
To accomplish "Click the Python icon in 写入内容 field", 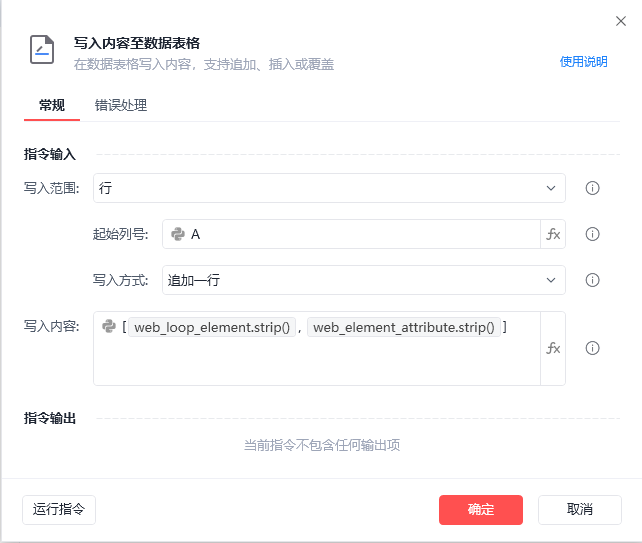I will (109, 327).
